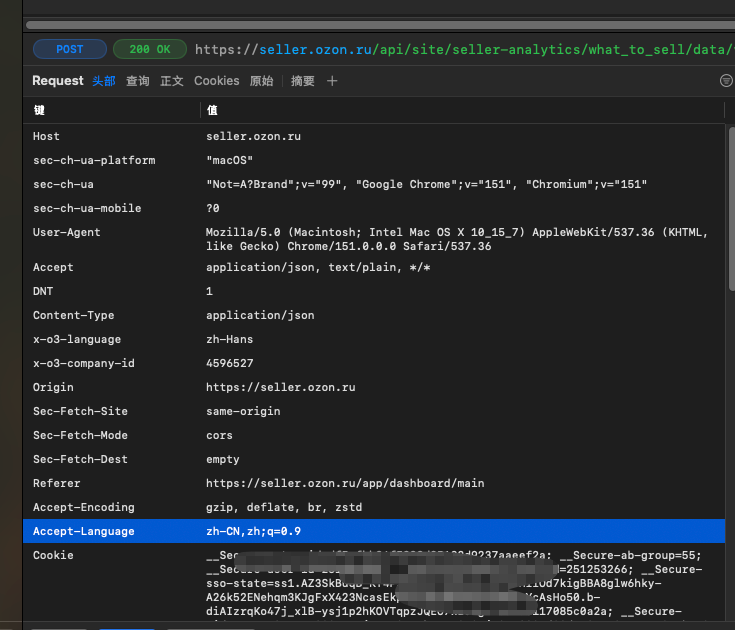Switch to the Cookies tab

tap(217, 81)
